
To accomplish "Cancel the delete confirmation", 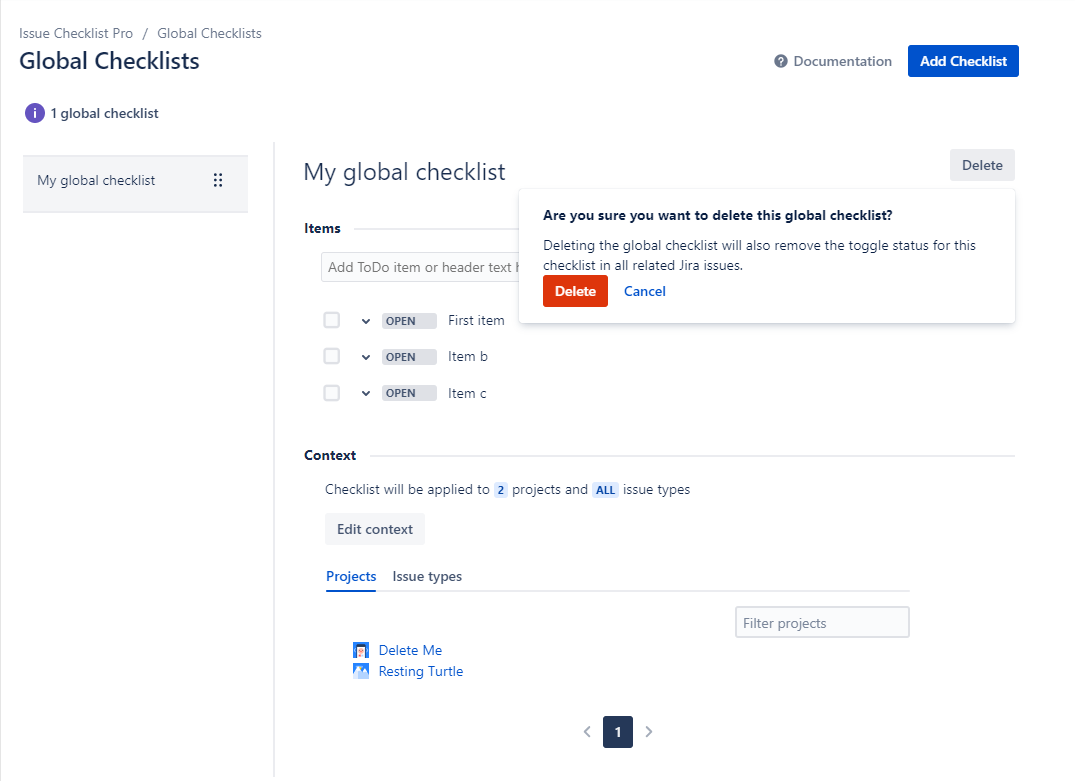I will pos(645,291).
